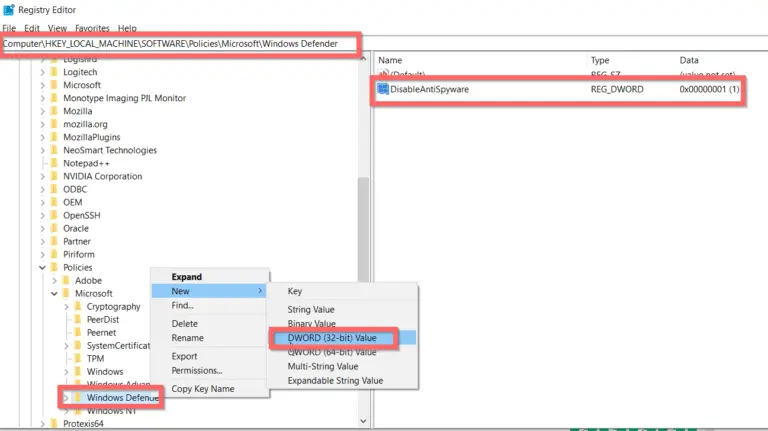Expand the Mozilla key

coord(42,111)
